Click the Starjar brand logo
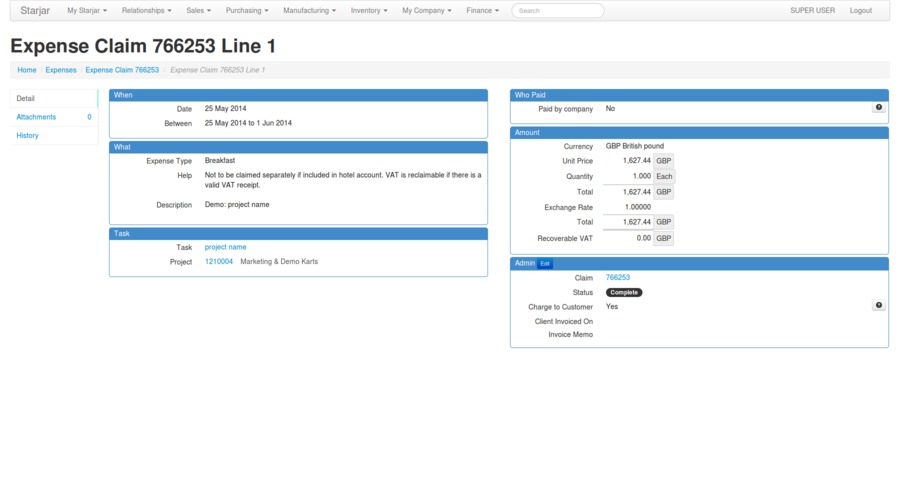The height and width of the screenshot is (500, 900). point(36,11)
